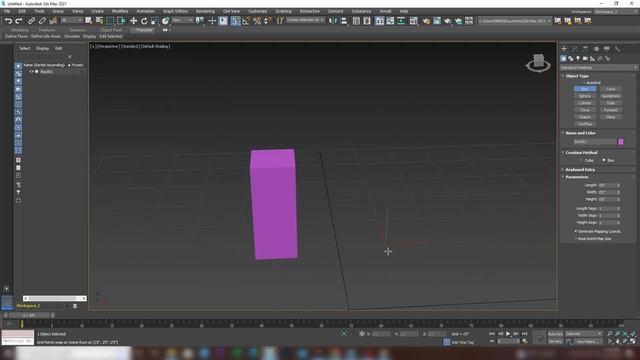Enable Real-World Map Size checkbox

pos(576,238)
